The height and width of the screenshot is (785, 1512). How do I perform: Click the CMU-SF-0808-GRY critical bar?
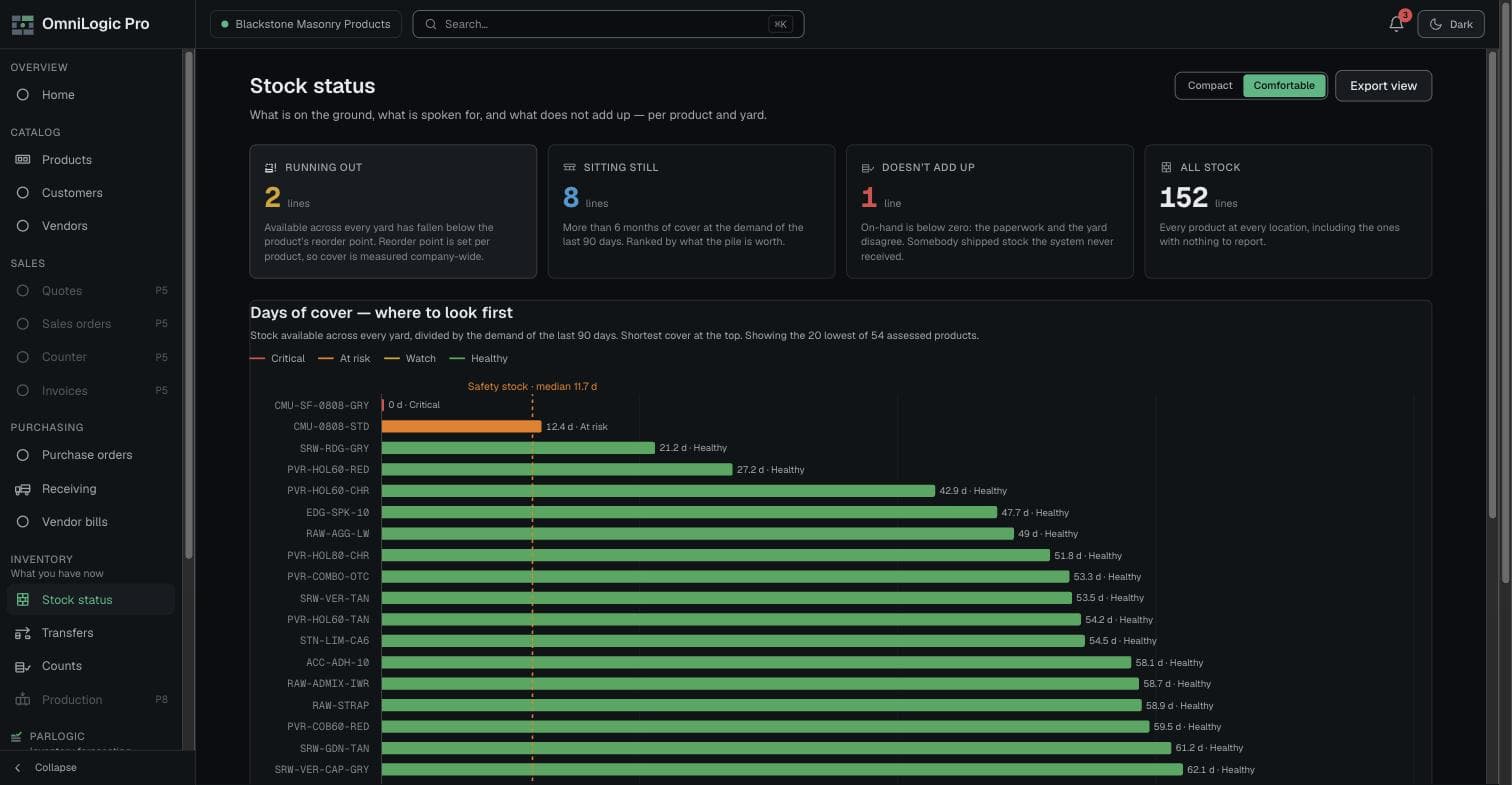383,405
